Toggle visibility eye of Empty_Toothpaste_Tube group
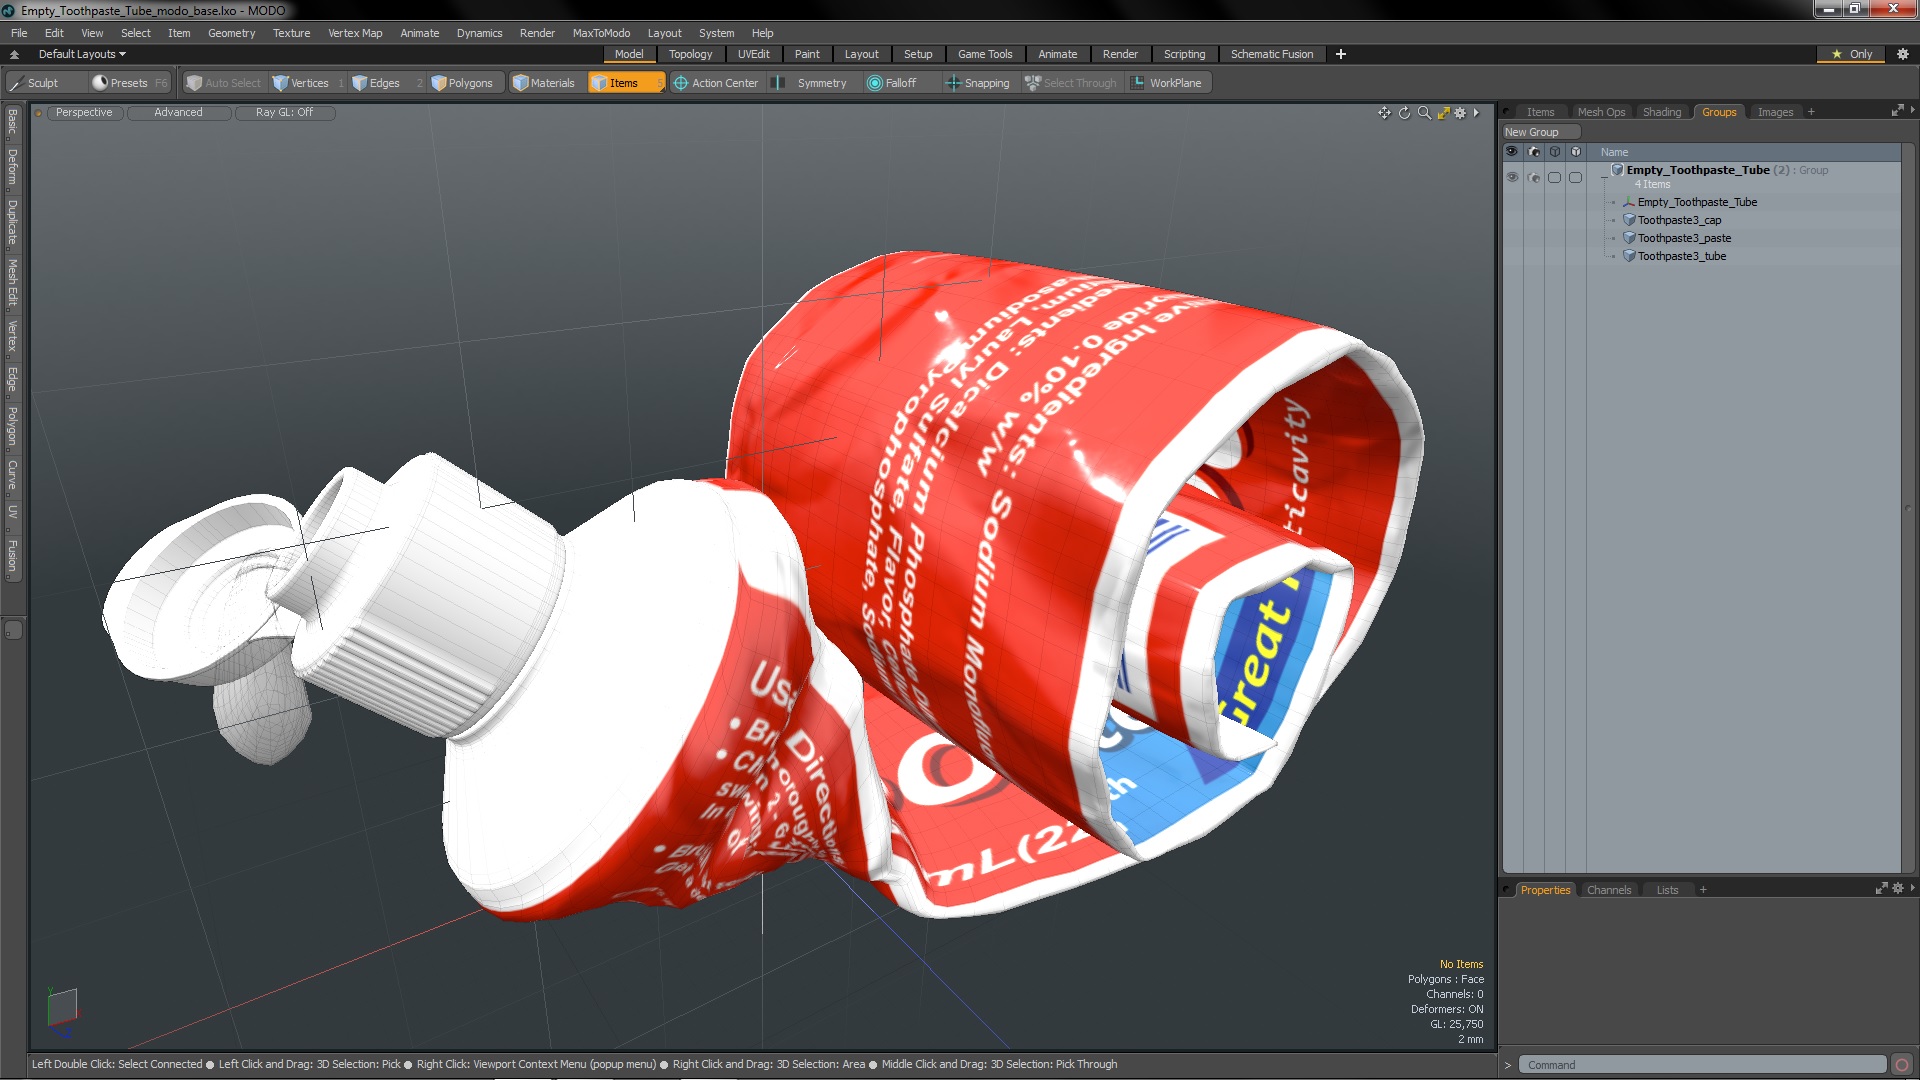This screenshot has height=1080, width=1920. (x=1512, y=177)
